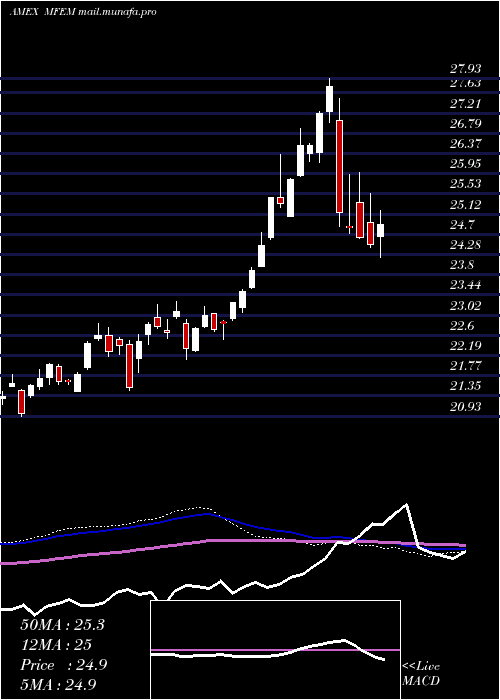This screenshot has height=700, width=500.
Task: Click the 50MA : 25.3 readout
Action: (62, 625)
